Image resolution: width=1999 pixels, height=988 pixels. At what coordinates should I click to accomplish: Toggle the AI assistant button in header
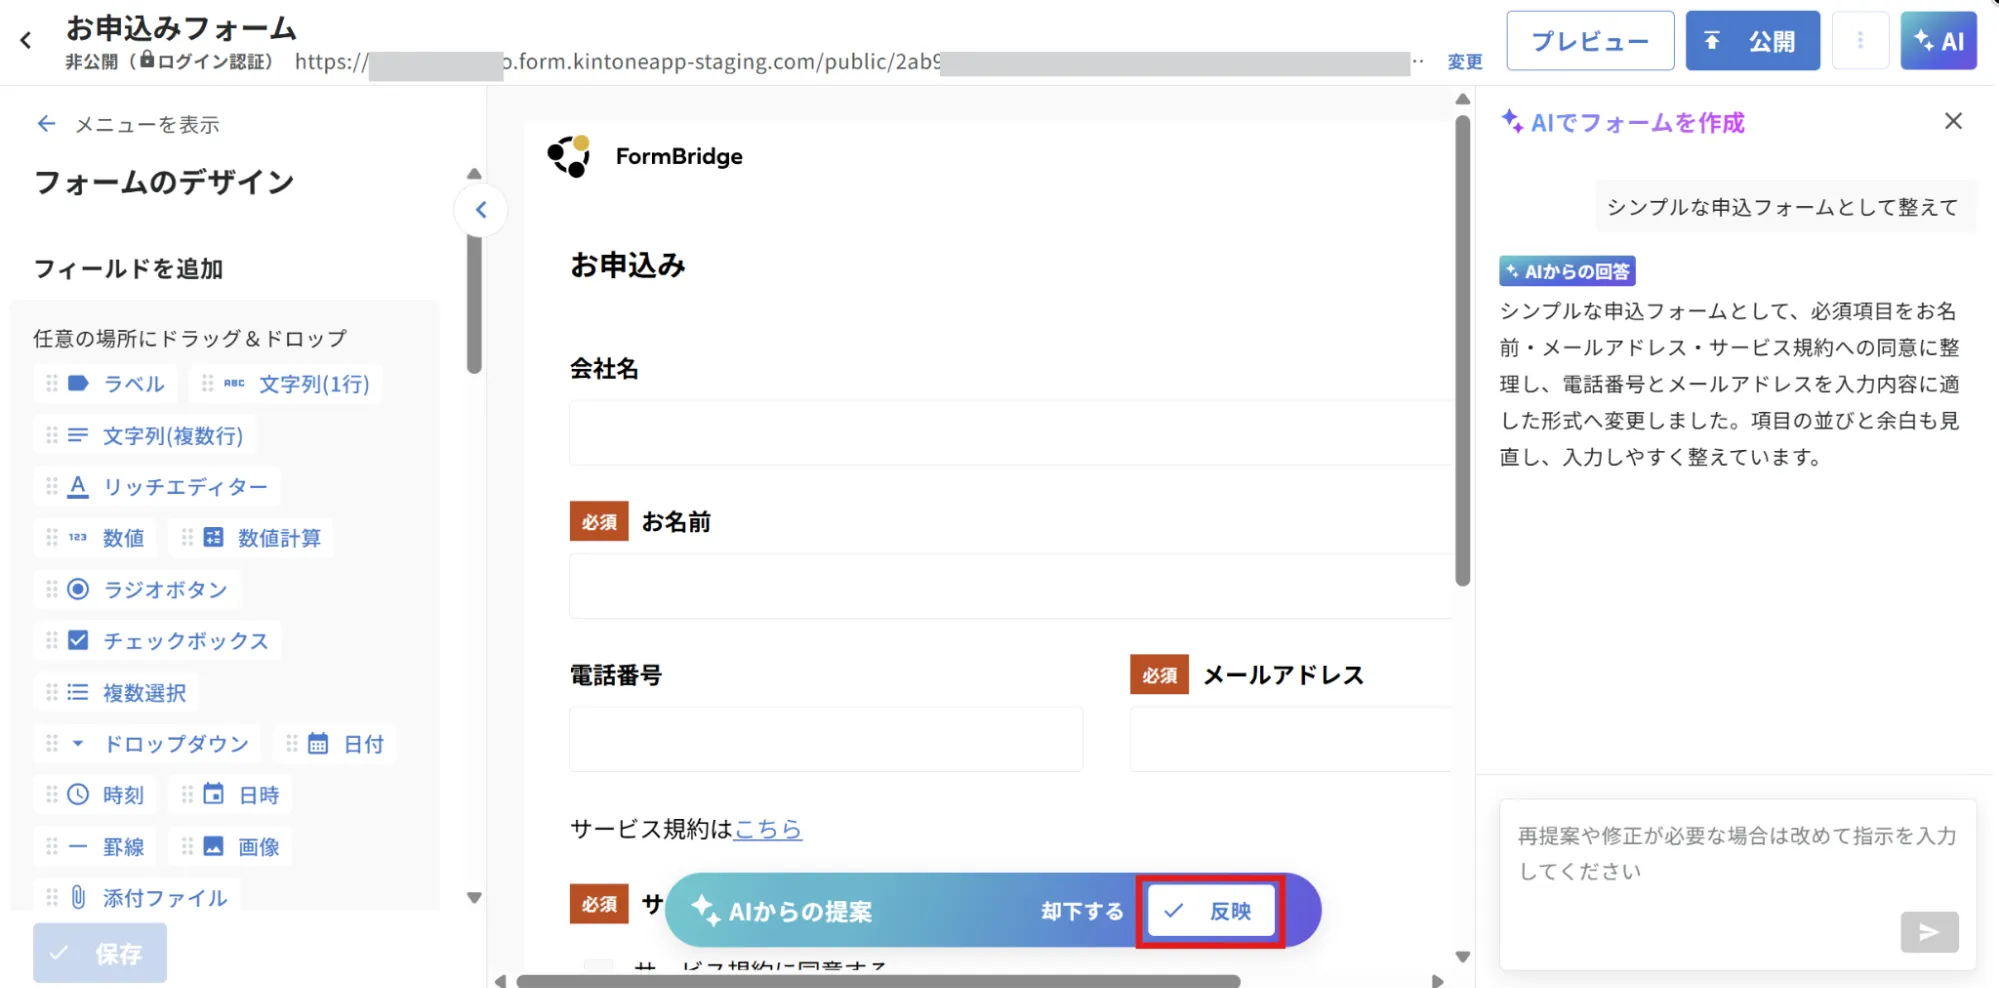[x=1938, y=41]
